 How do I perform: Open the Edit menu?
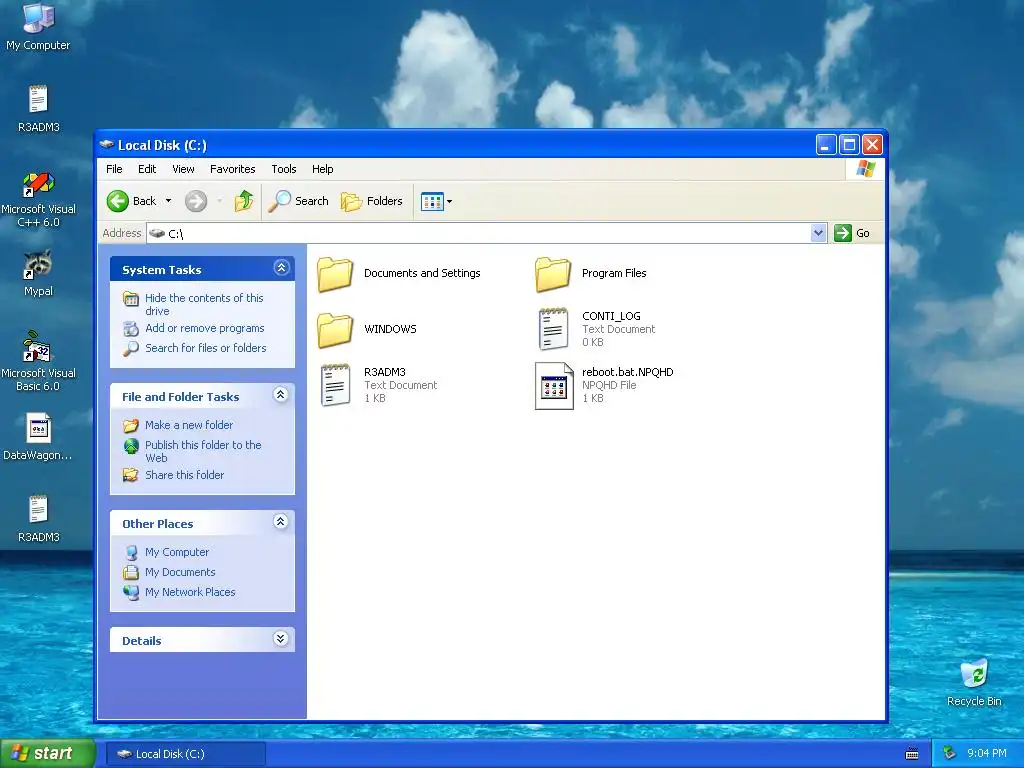(147, 169)
